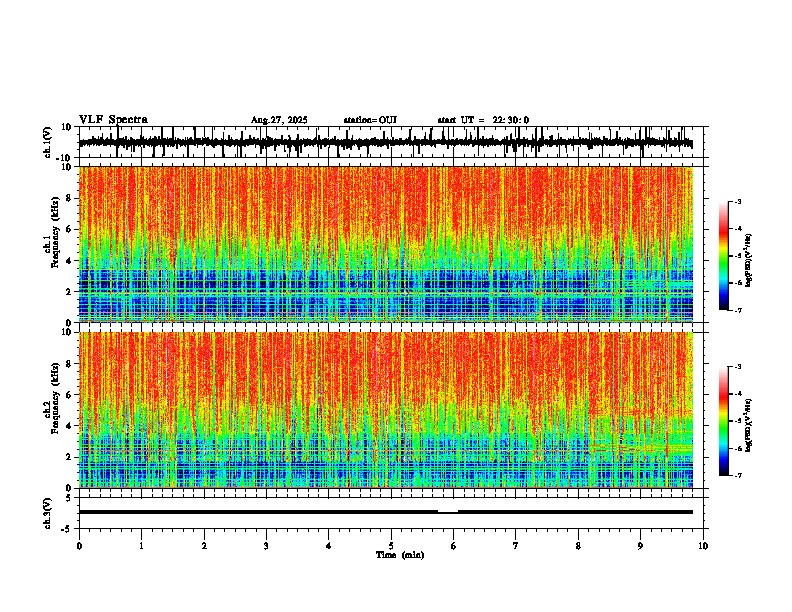
Task: Click the ch.1 colorbar "-3" tick label
Action: [738, 202]
